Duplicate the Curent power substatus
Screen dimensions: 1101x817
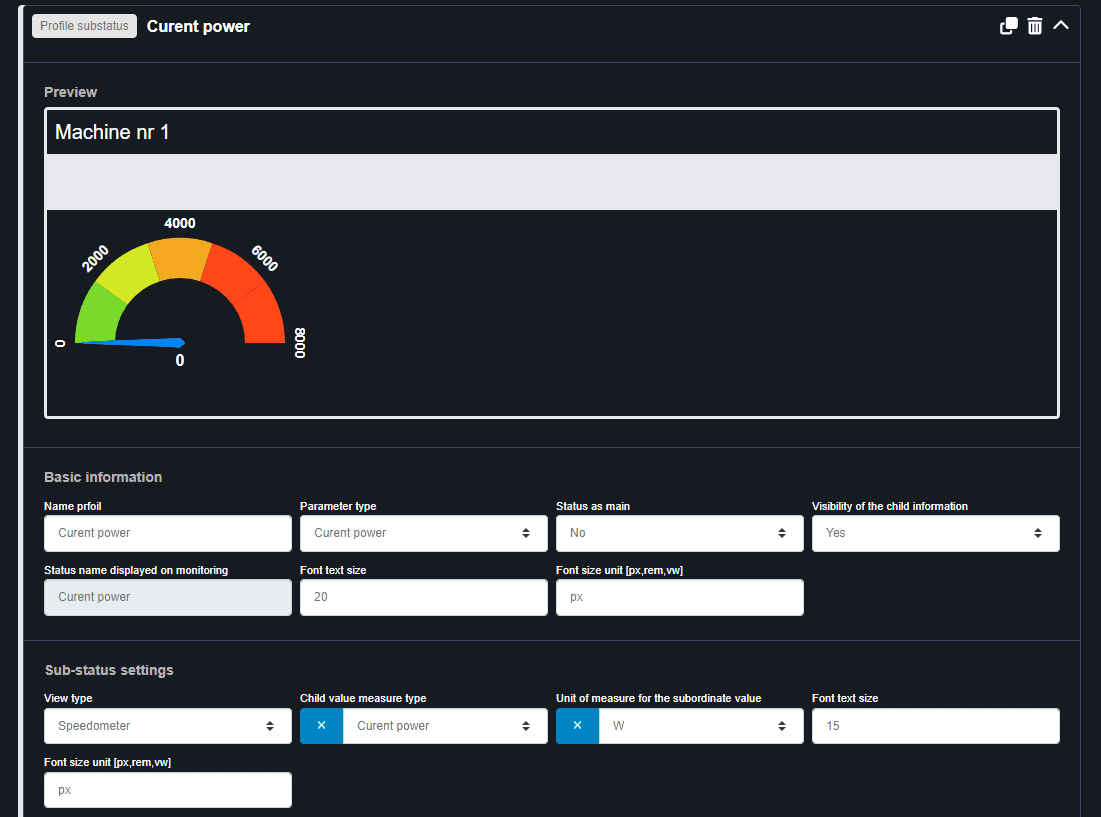(x=1008, y=26)
